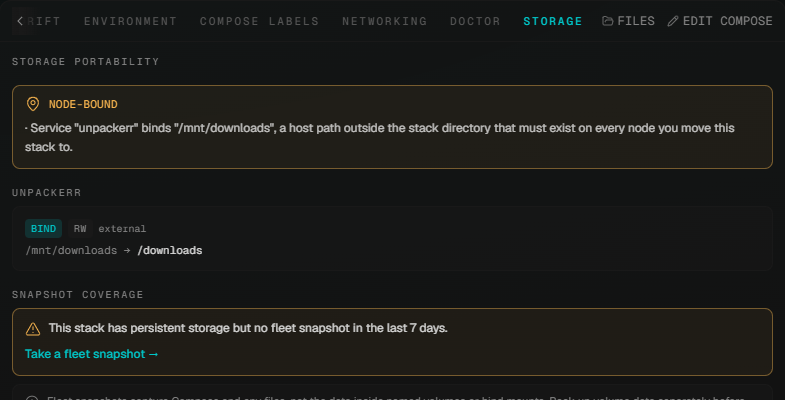785x400 pixels.
Task: Click the left chevron tab-scroll arrow
Action: [x=20, y=21]
